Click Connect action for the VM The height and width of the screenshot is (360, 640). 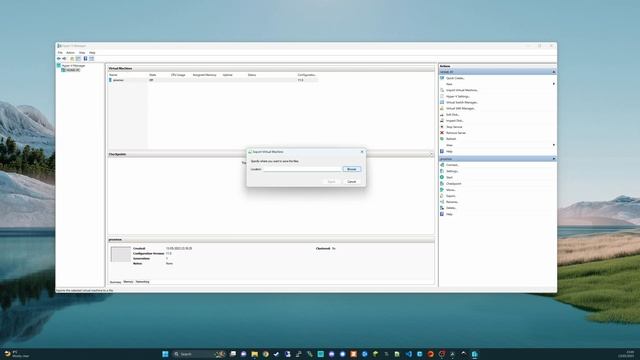click(x=452, y=165)
